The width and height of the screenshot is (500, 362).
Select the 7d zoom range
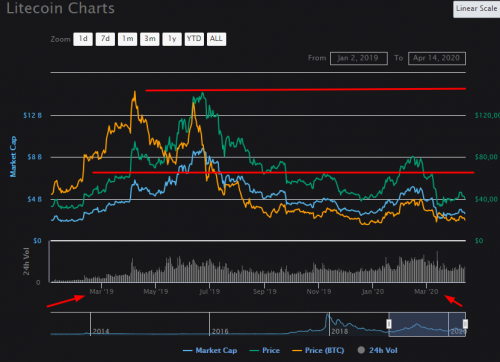tap(105, 39)
